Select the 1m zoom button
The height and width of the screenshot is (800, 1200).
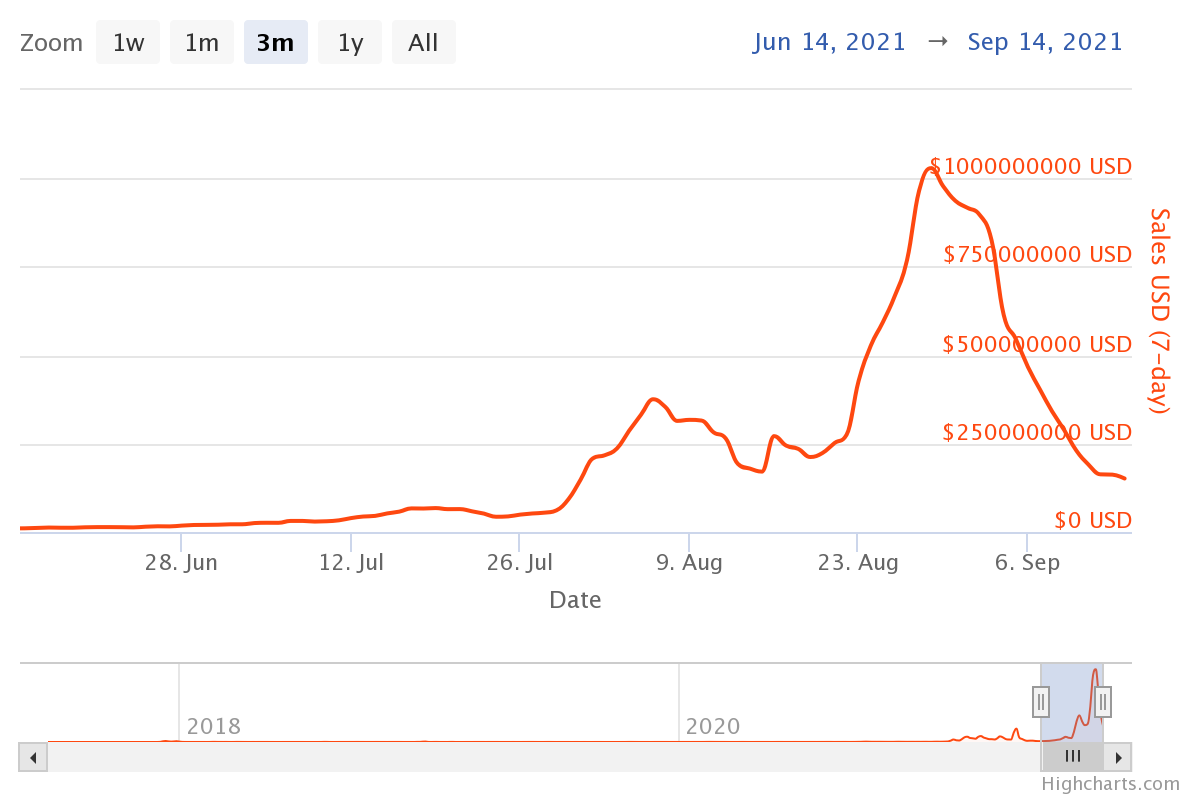pyautogui.click(x=202, y=43)
